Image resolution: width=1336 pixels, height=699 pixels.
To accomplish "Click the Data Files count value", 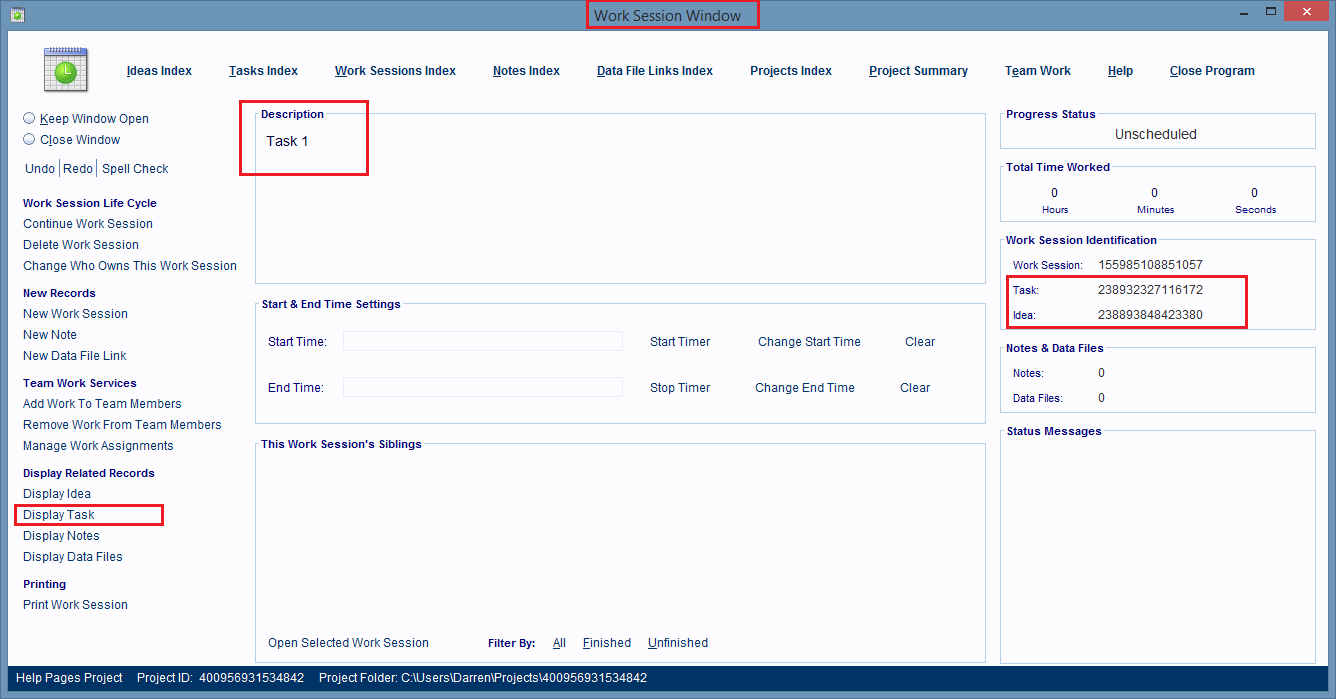I will (x=1101, y=398).
